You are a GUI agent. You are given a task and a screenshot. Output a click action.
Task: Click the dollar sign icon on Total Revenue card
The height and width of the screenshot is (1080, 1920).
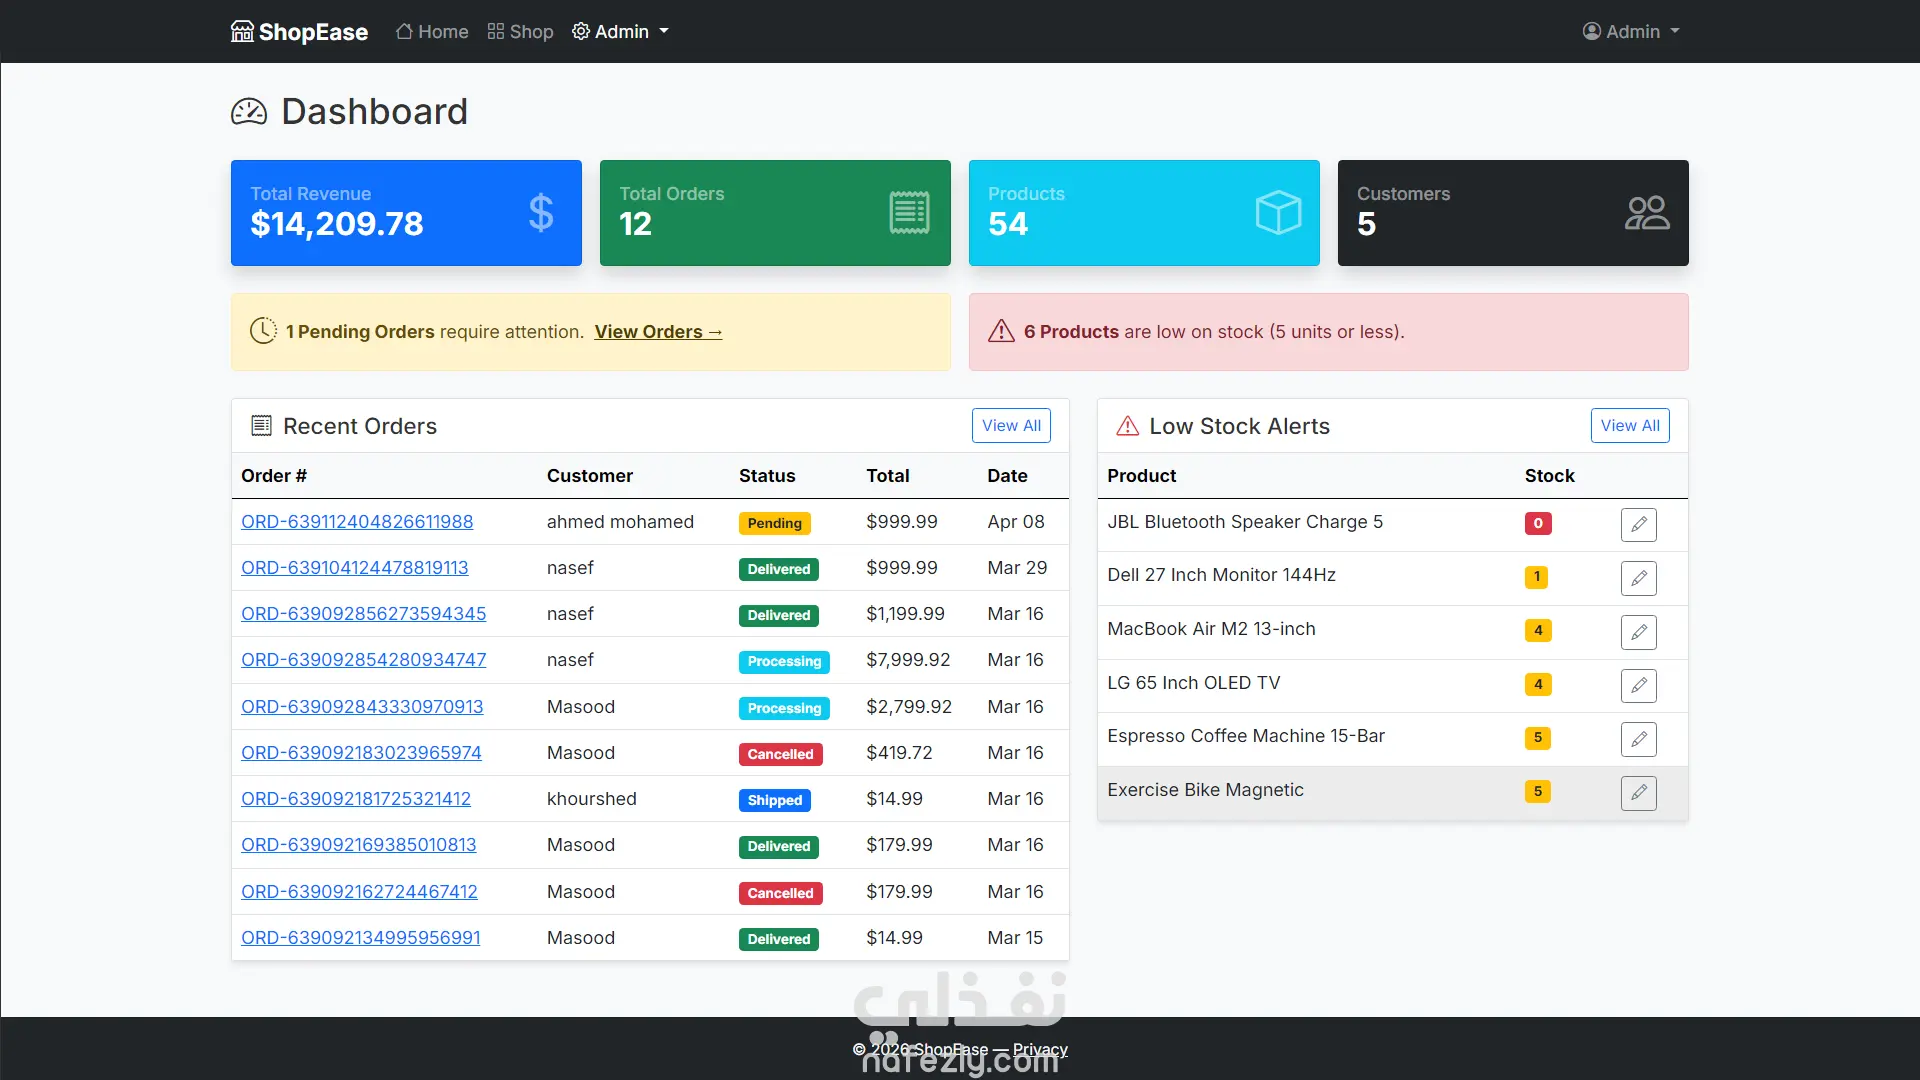click(x=541, y=213)
